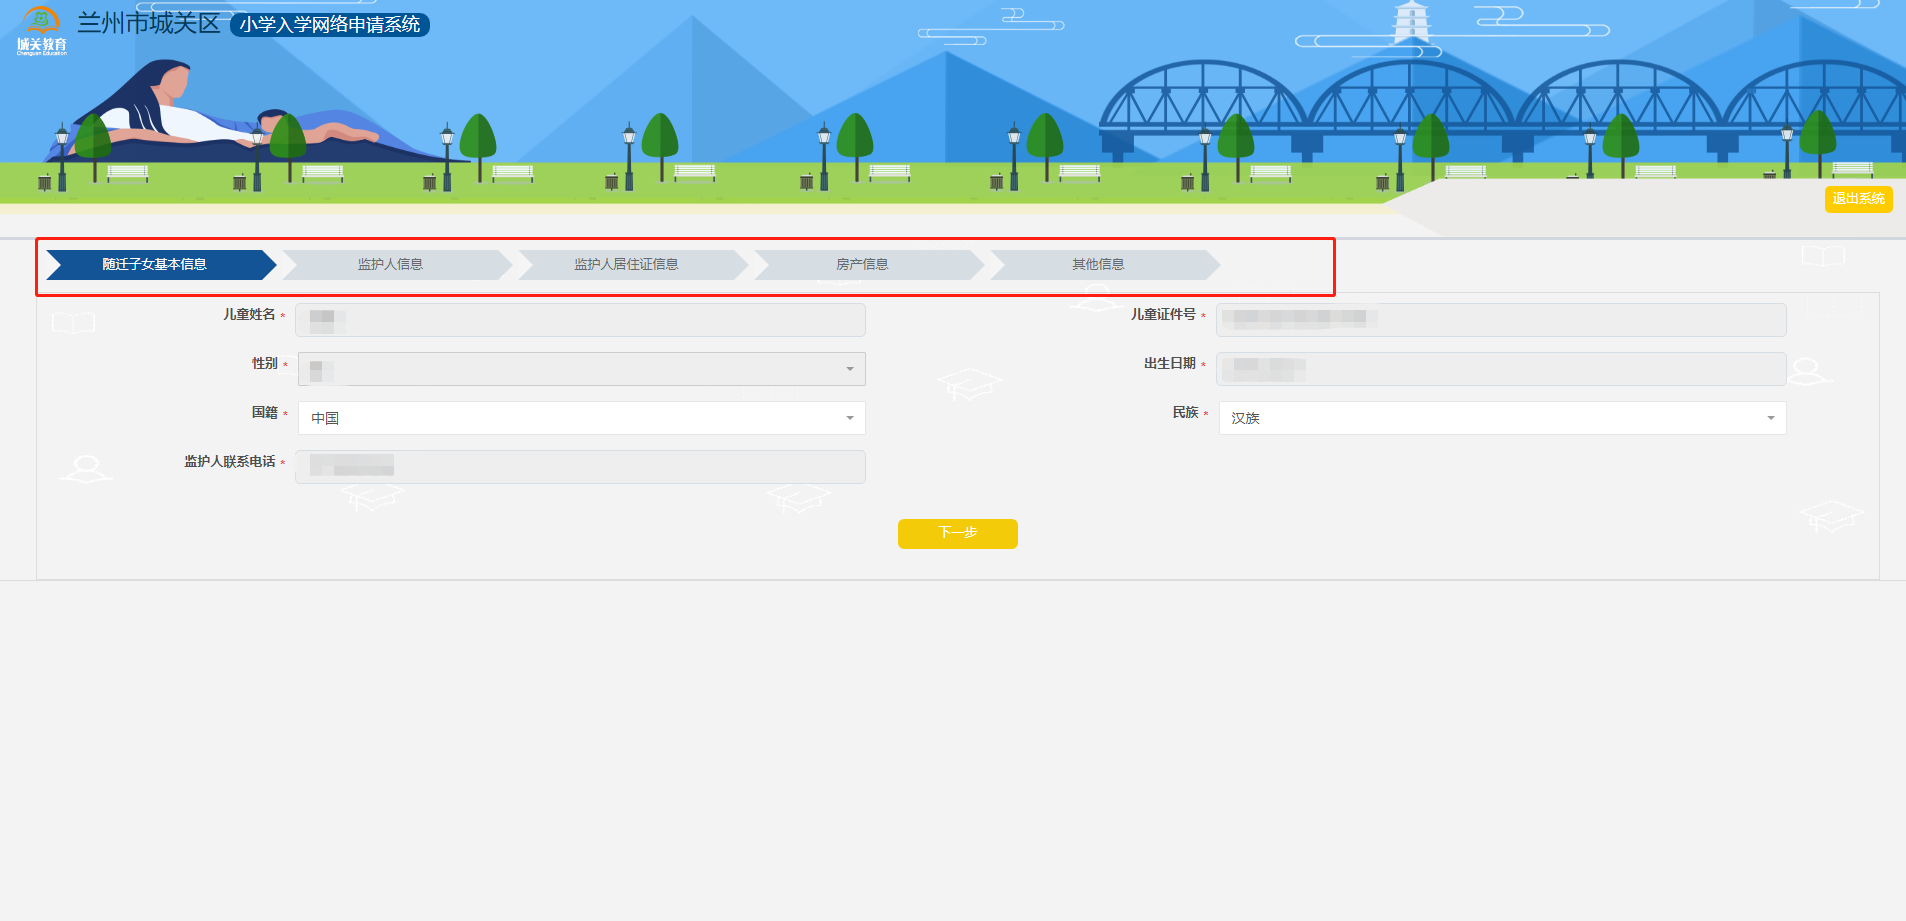The image size is (1906, 921).
Task: Click the 小学入学网络申请系统 title badge
Action: 330,25
